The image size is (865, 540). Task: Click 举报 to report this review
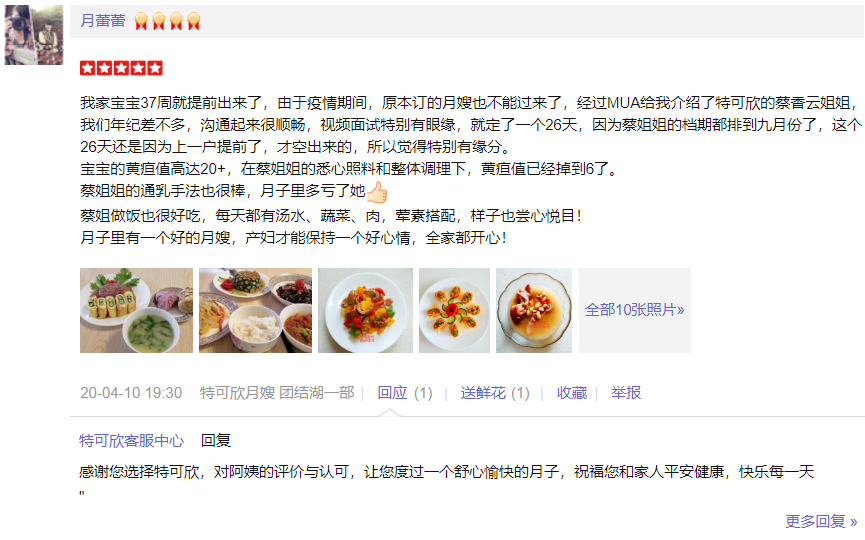[x=626, y=393]
